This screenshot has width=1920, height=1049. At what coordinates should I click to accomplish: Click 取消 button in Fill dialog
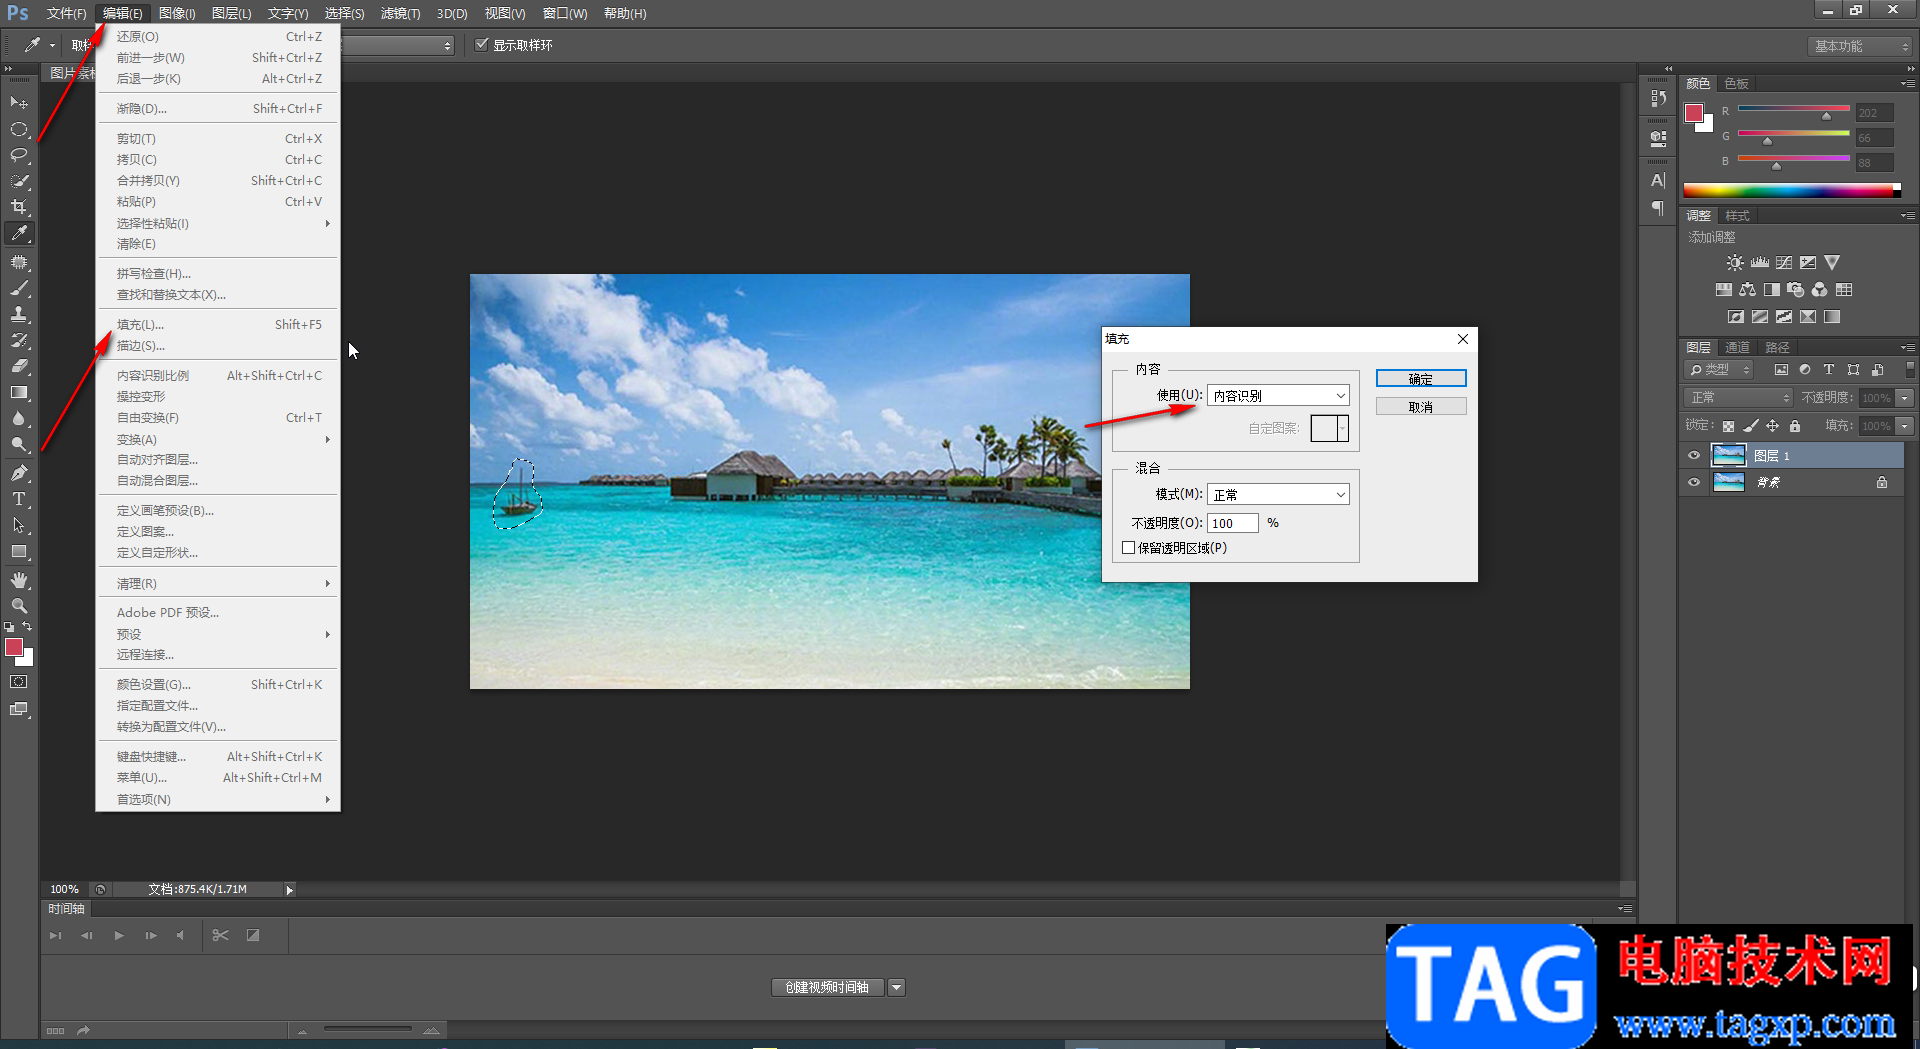coord(1421,407)
